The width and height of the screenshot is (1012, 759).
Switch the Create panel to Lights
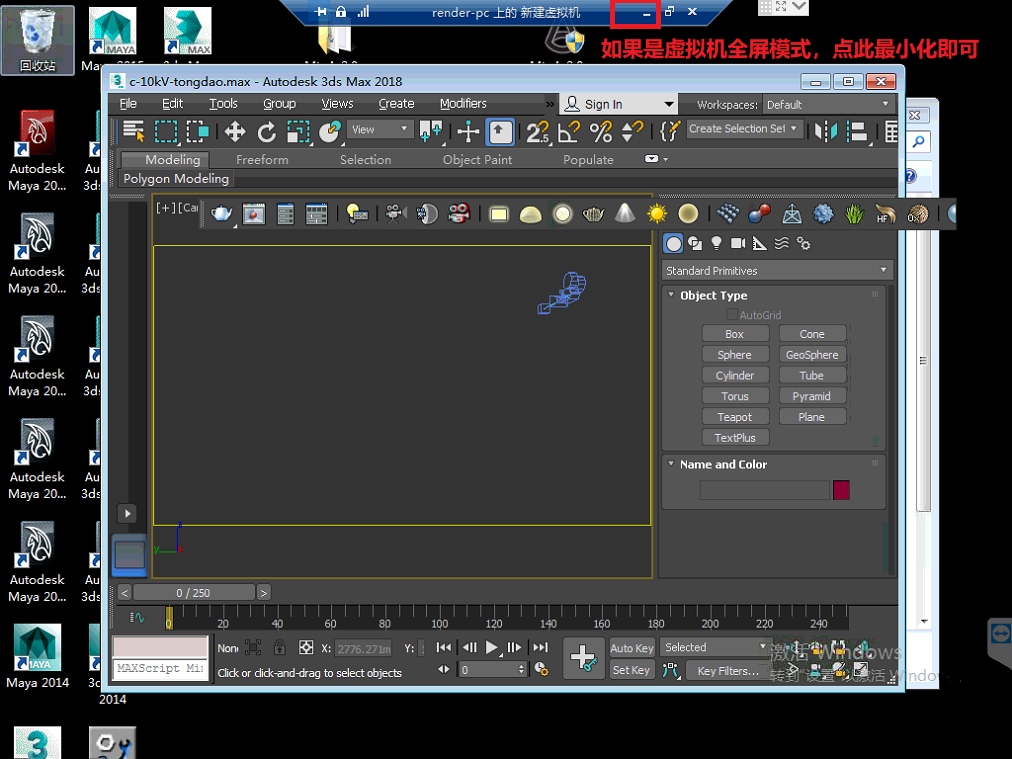coord(716,243)
